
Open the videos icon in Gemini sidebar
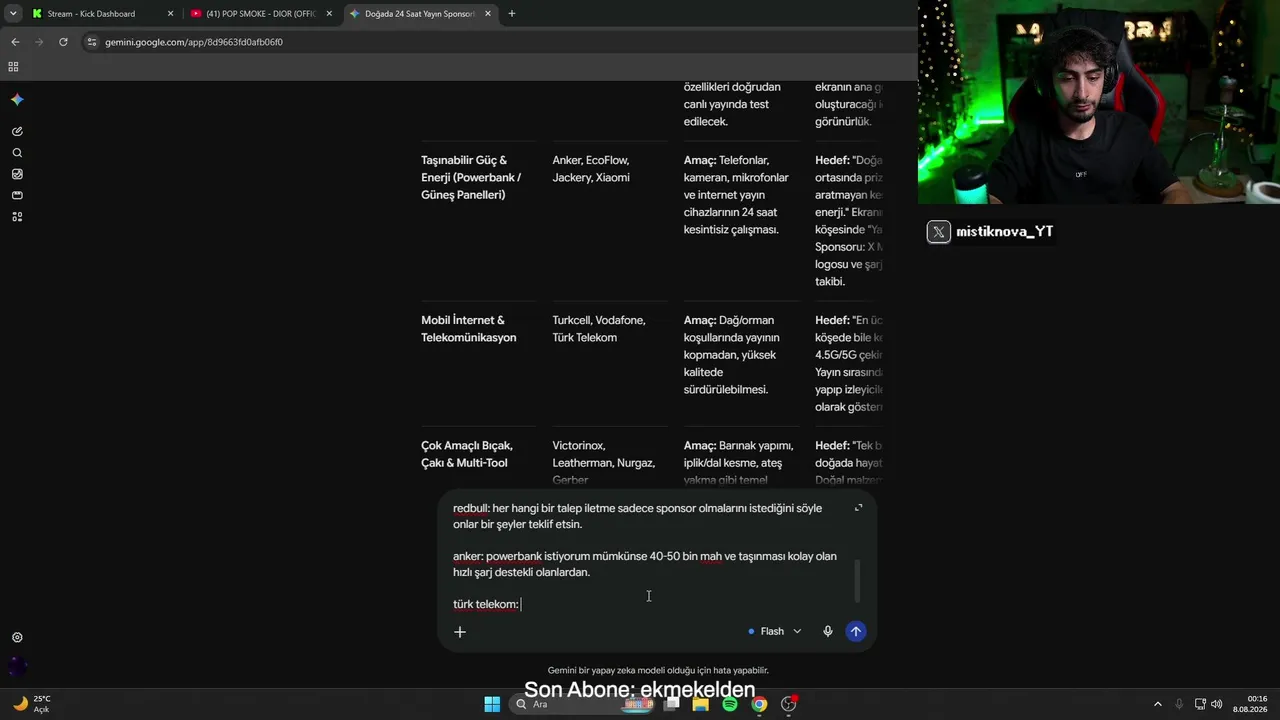[17, 195]
